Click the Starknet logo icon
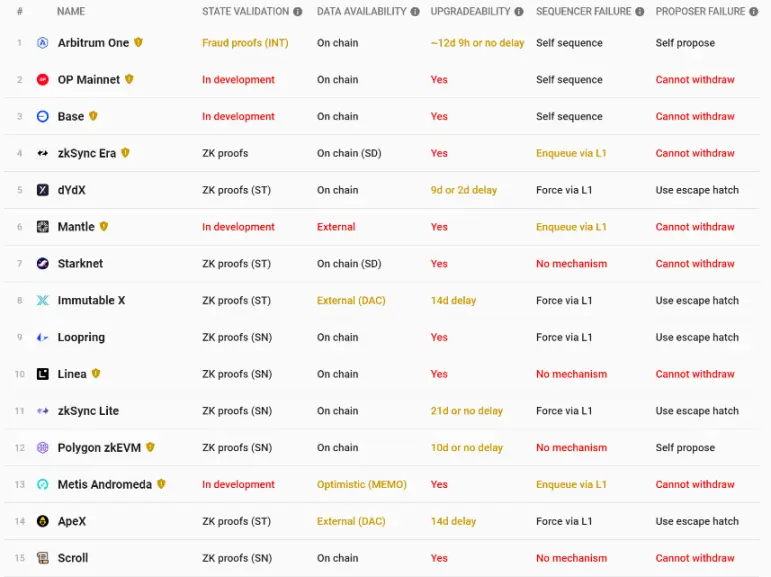The height and width of the screenshot is (577, 771). coord(43,263)
